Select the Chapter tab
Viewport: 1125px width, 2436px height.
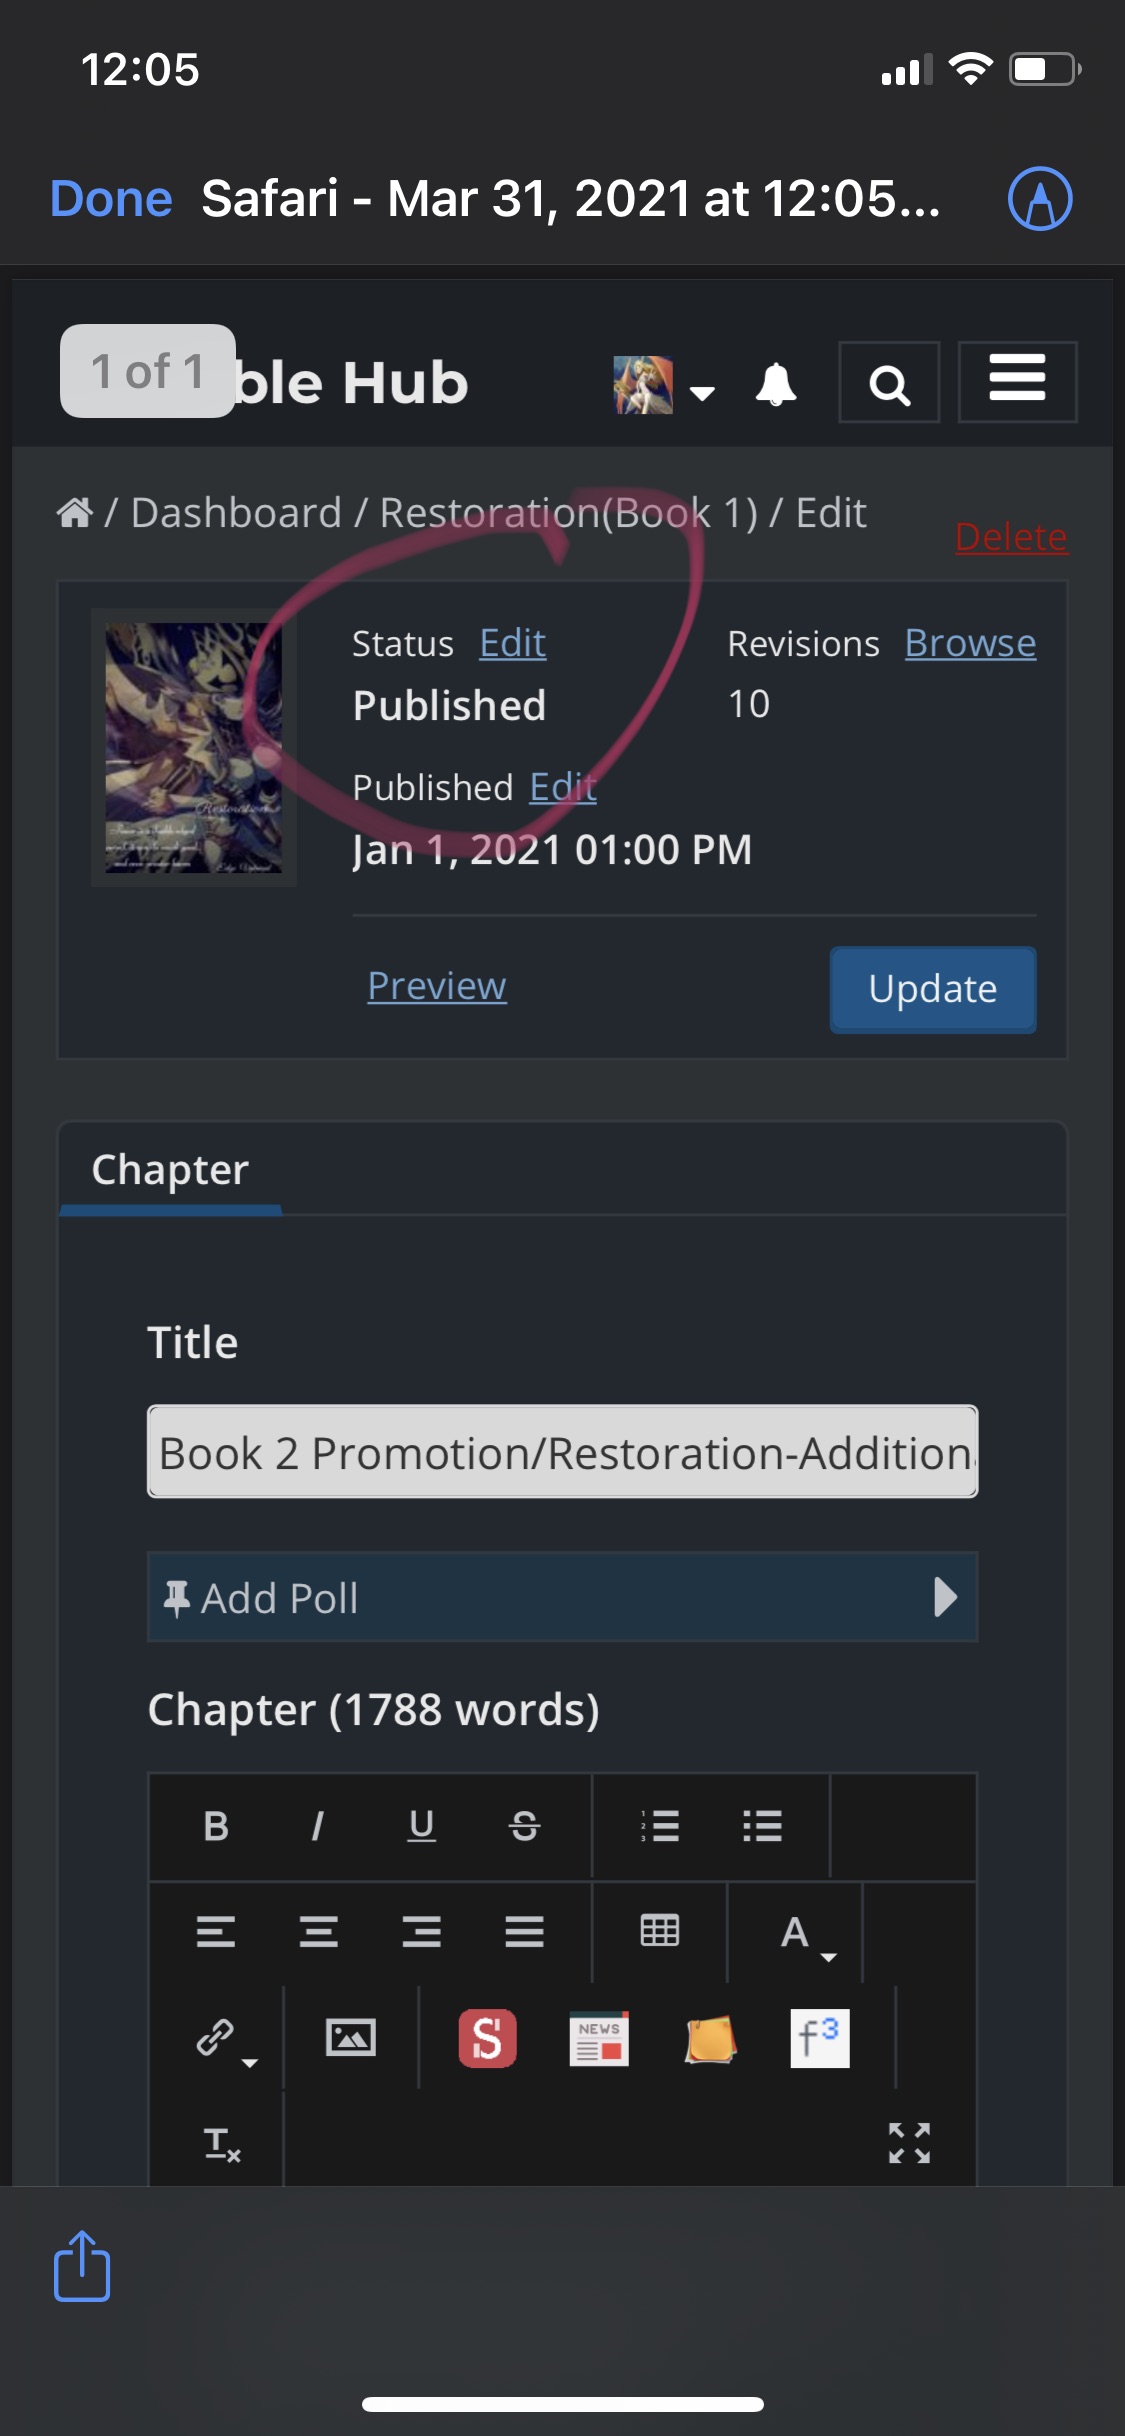[170, 1169]
